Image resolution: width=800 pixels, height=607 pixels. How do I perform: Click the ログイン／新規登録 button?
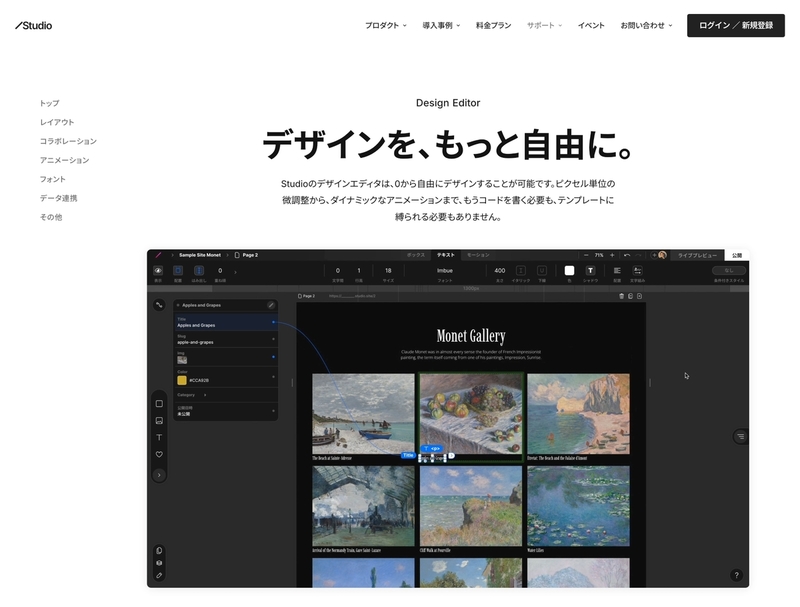736,26
